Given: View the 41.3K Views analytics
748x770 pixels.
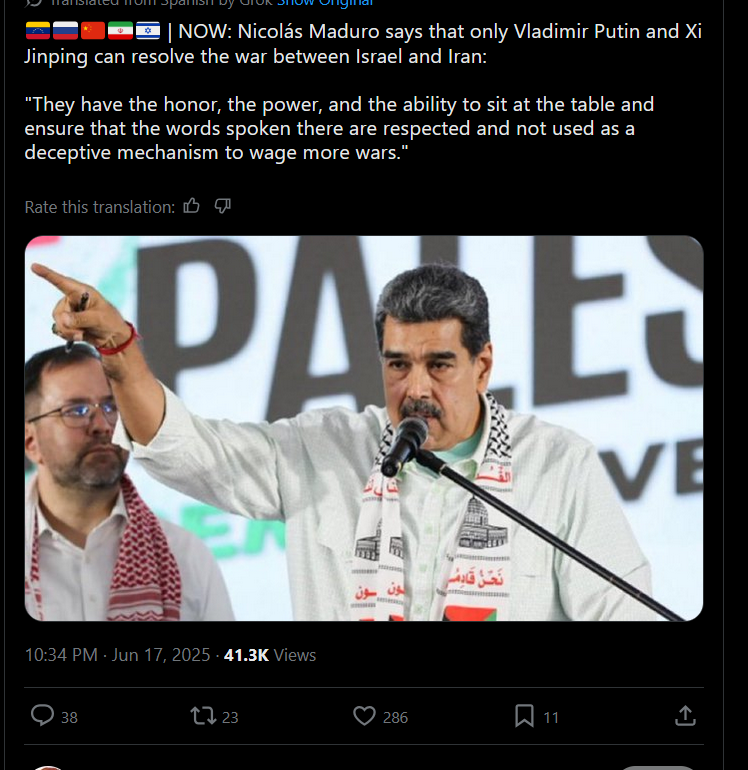Looking at the screenshot, I should pos(270,655).
